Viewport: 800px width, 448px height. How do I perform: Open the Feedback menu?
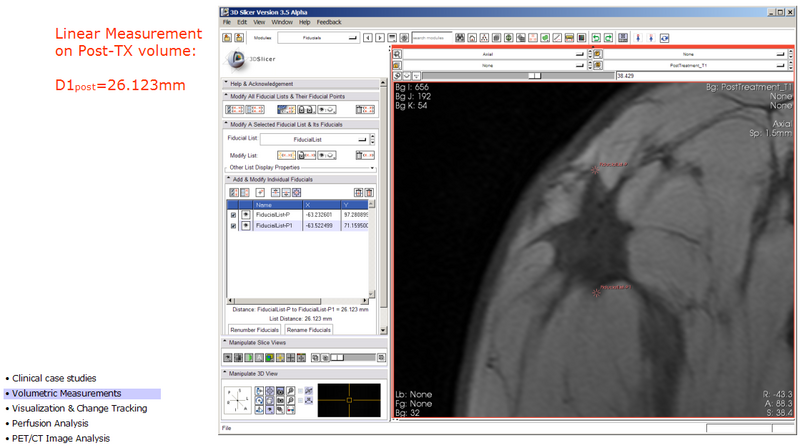tap(329, 22)
